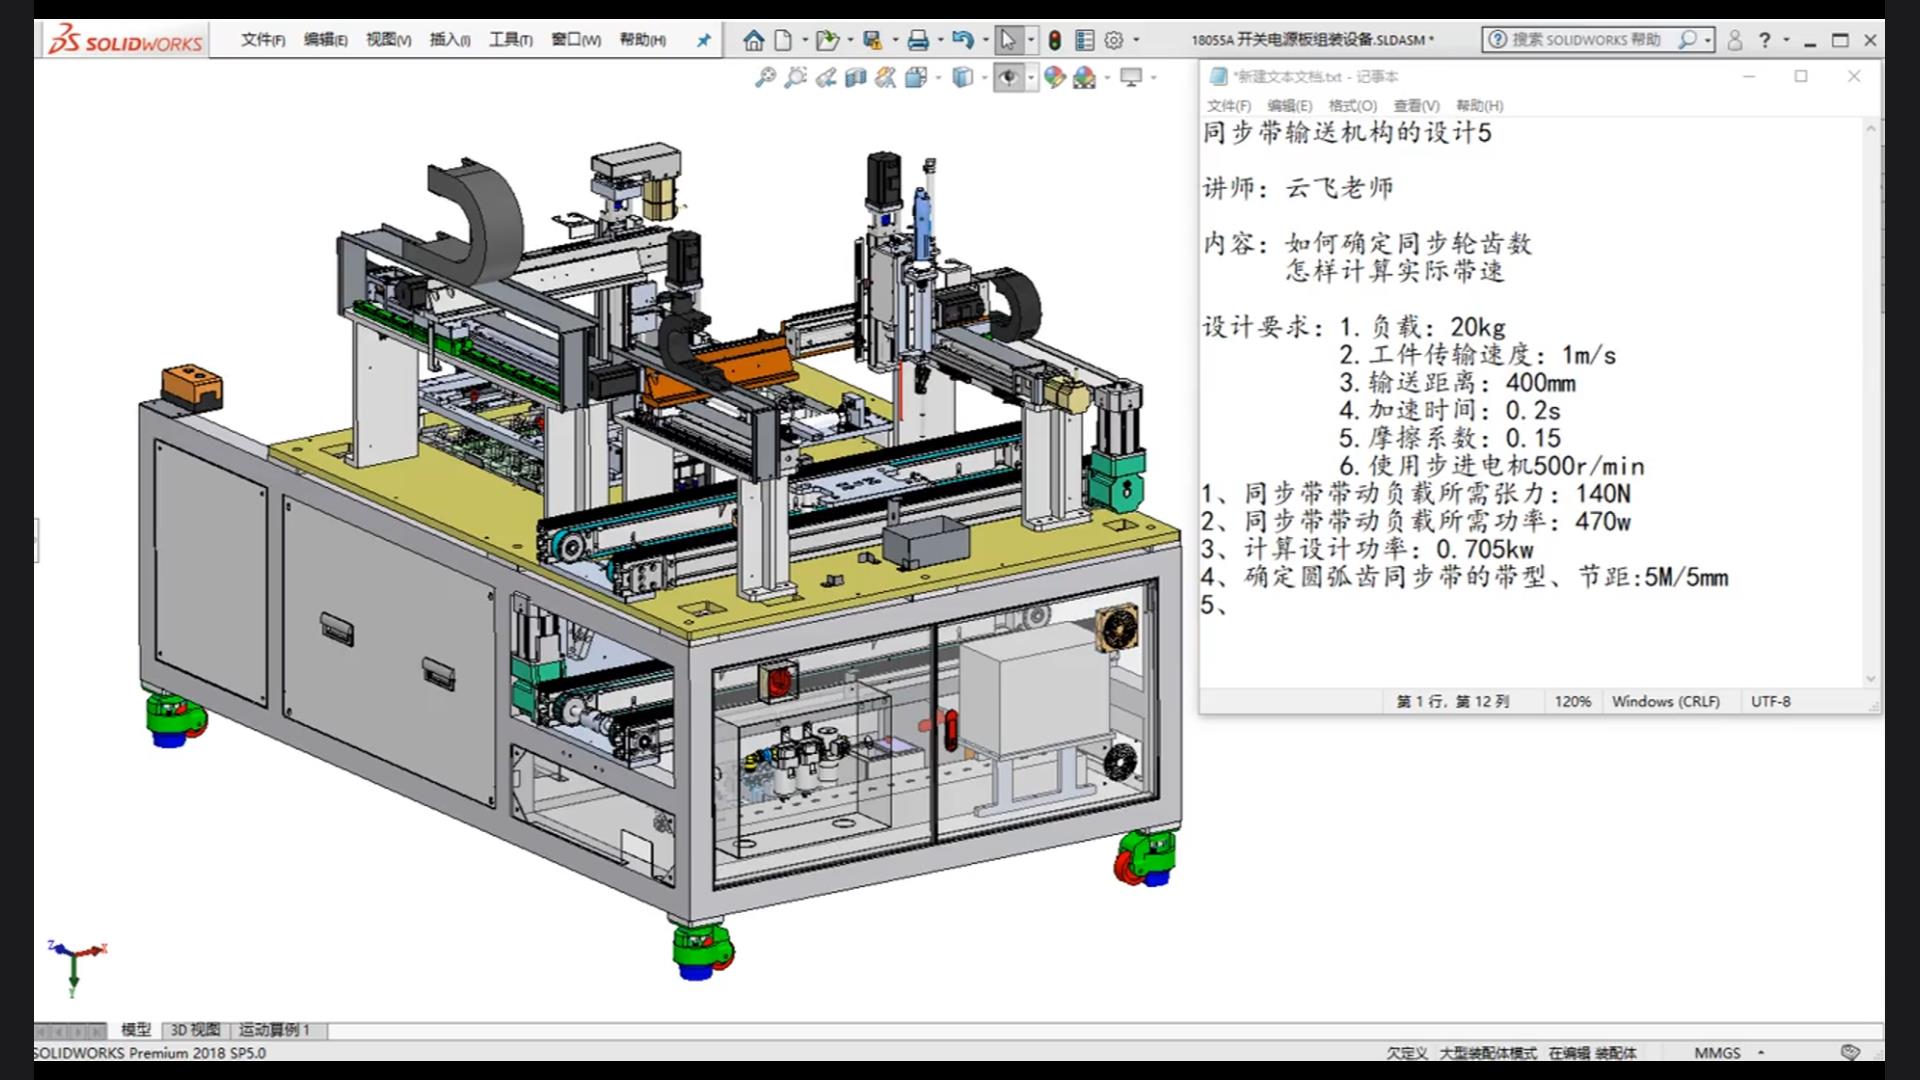Click the Edit Appearance icon
The image size is (1920, 1080).
coord(1055,77)
